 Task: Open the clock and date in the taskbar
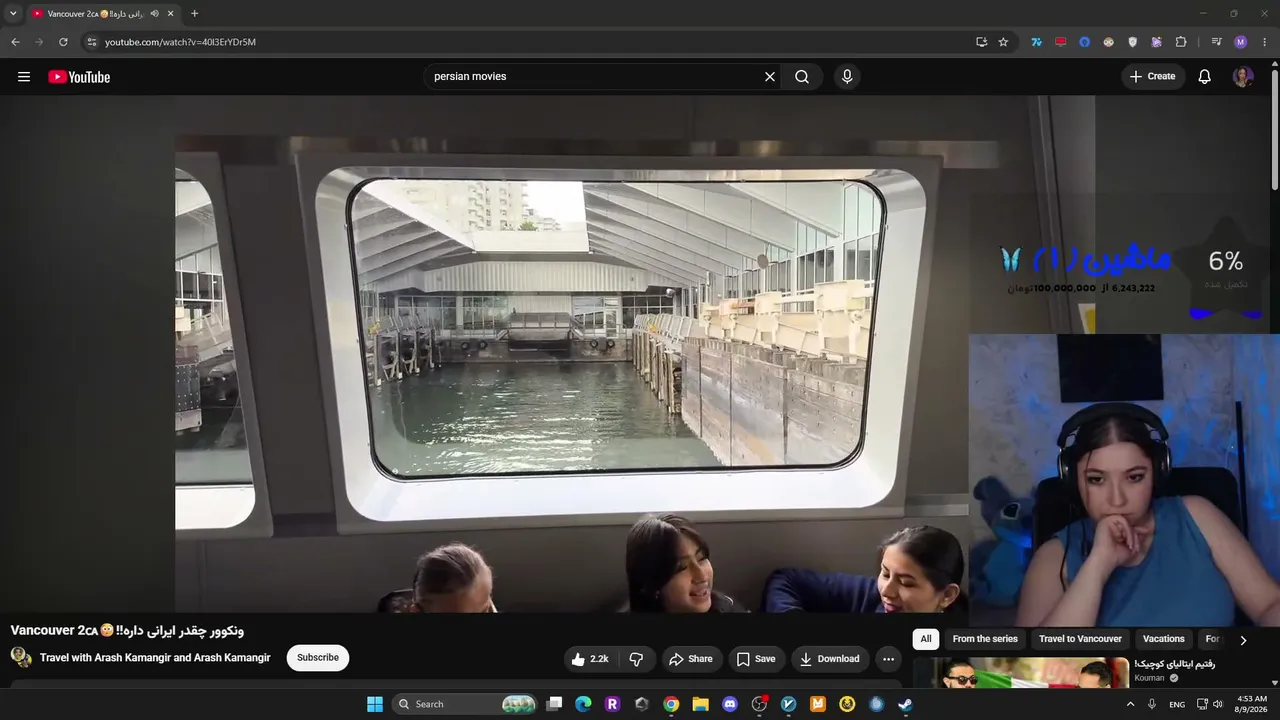pos(1251,704)
